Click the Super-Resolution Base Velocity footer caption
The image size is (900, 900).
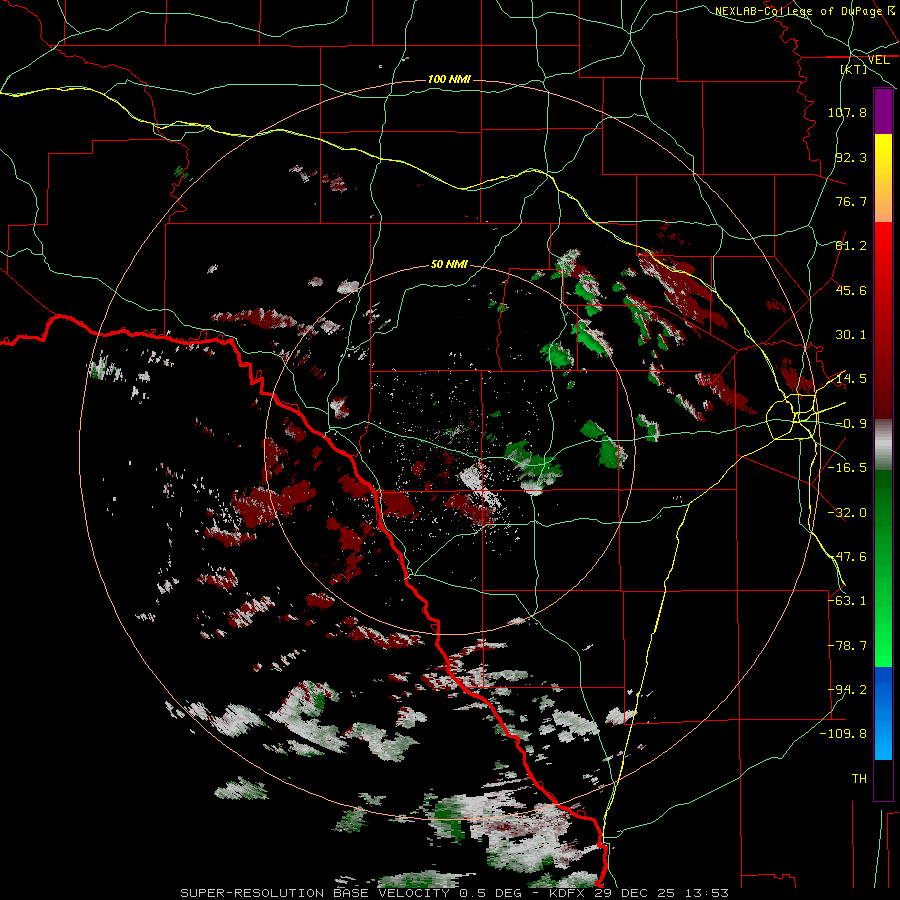(455, 893)
